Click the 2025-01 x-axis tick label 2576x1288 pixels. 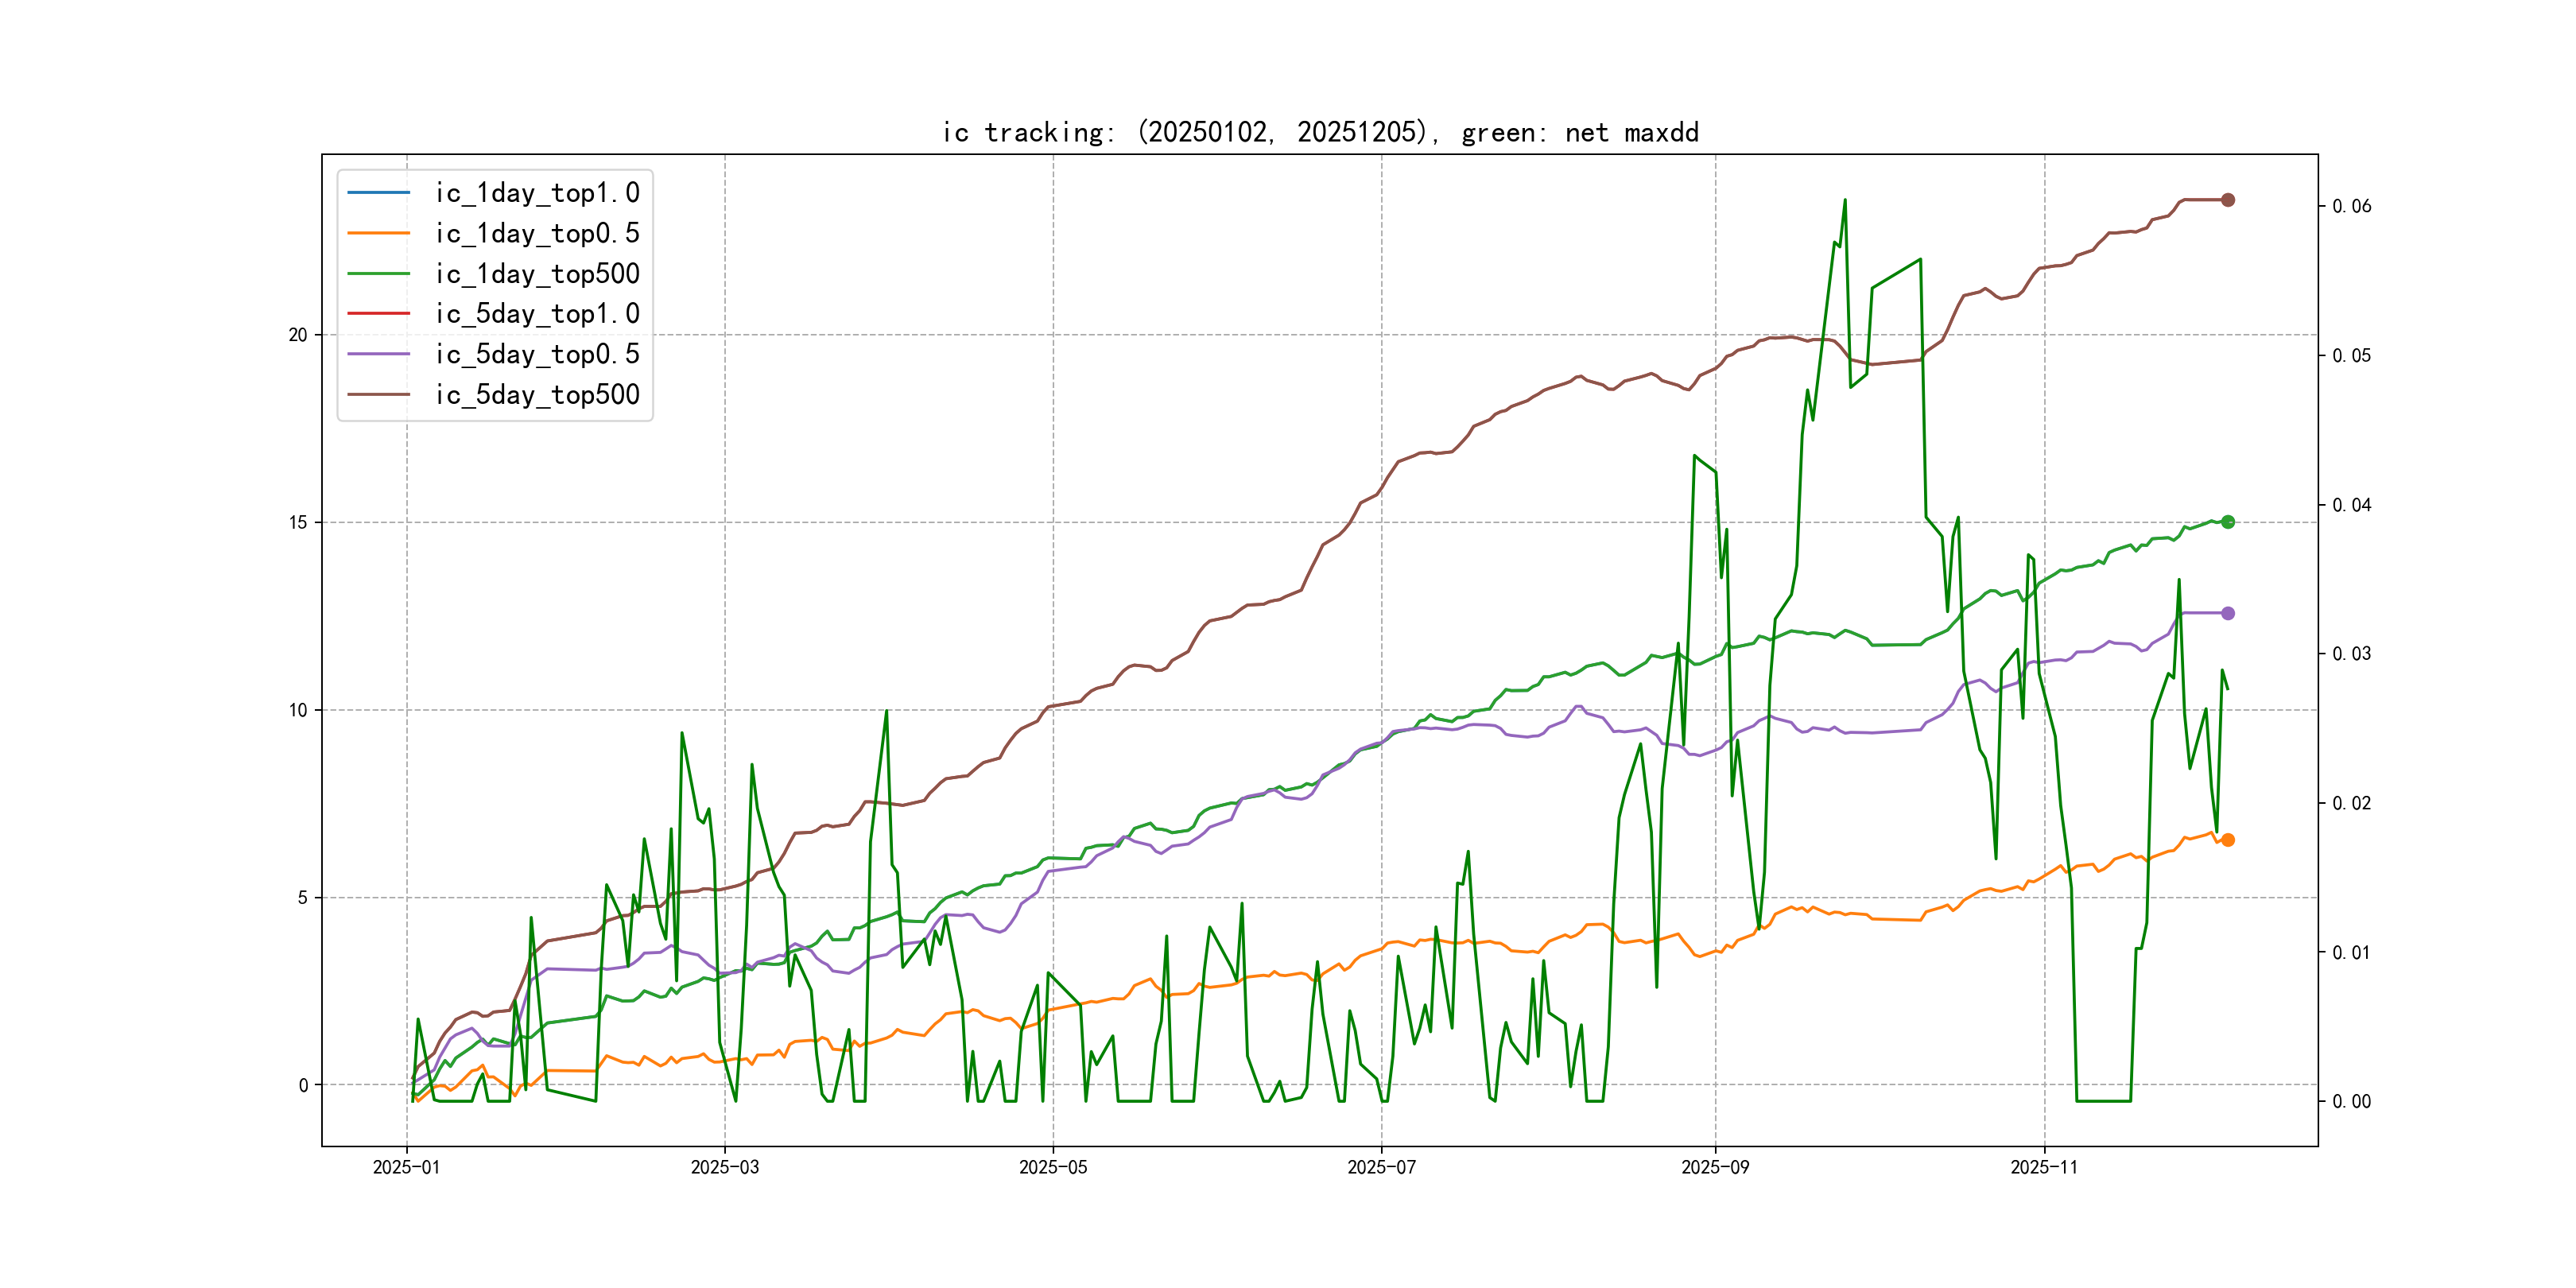[406, 1167]
